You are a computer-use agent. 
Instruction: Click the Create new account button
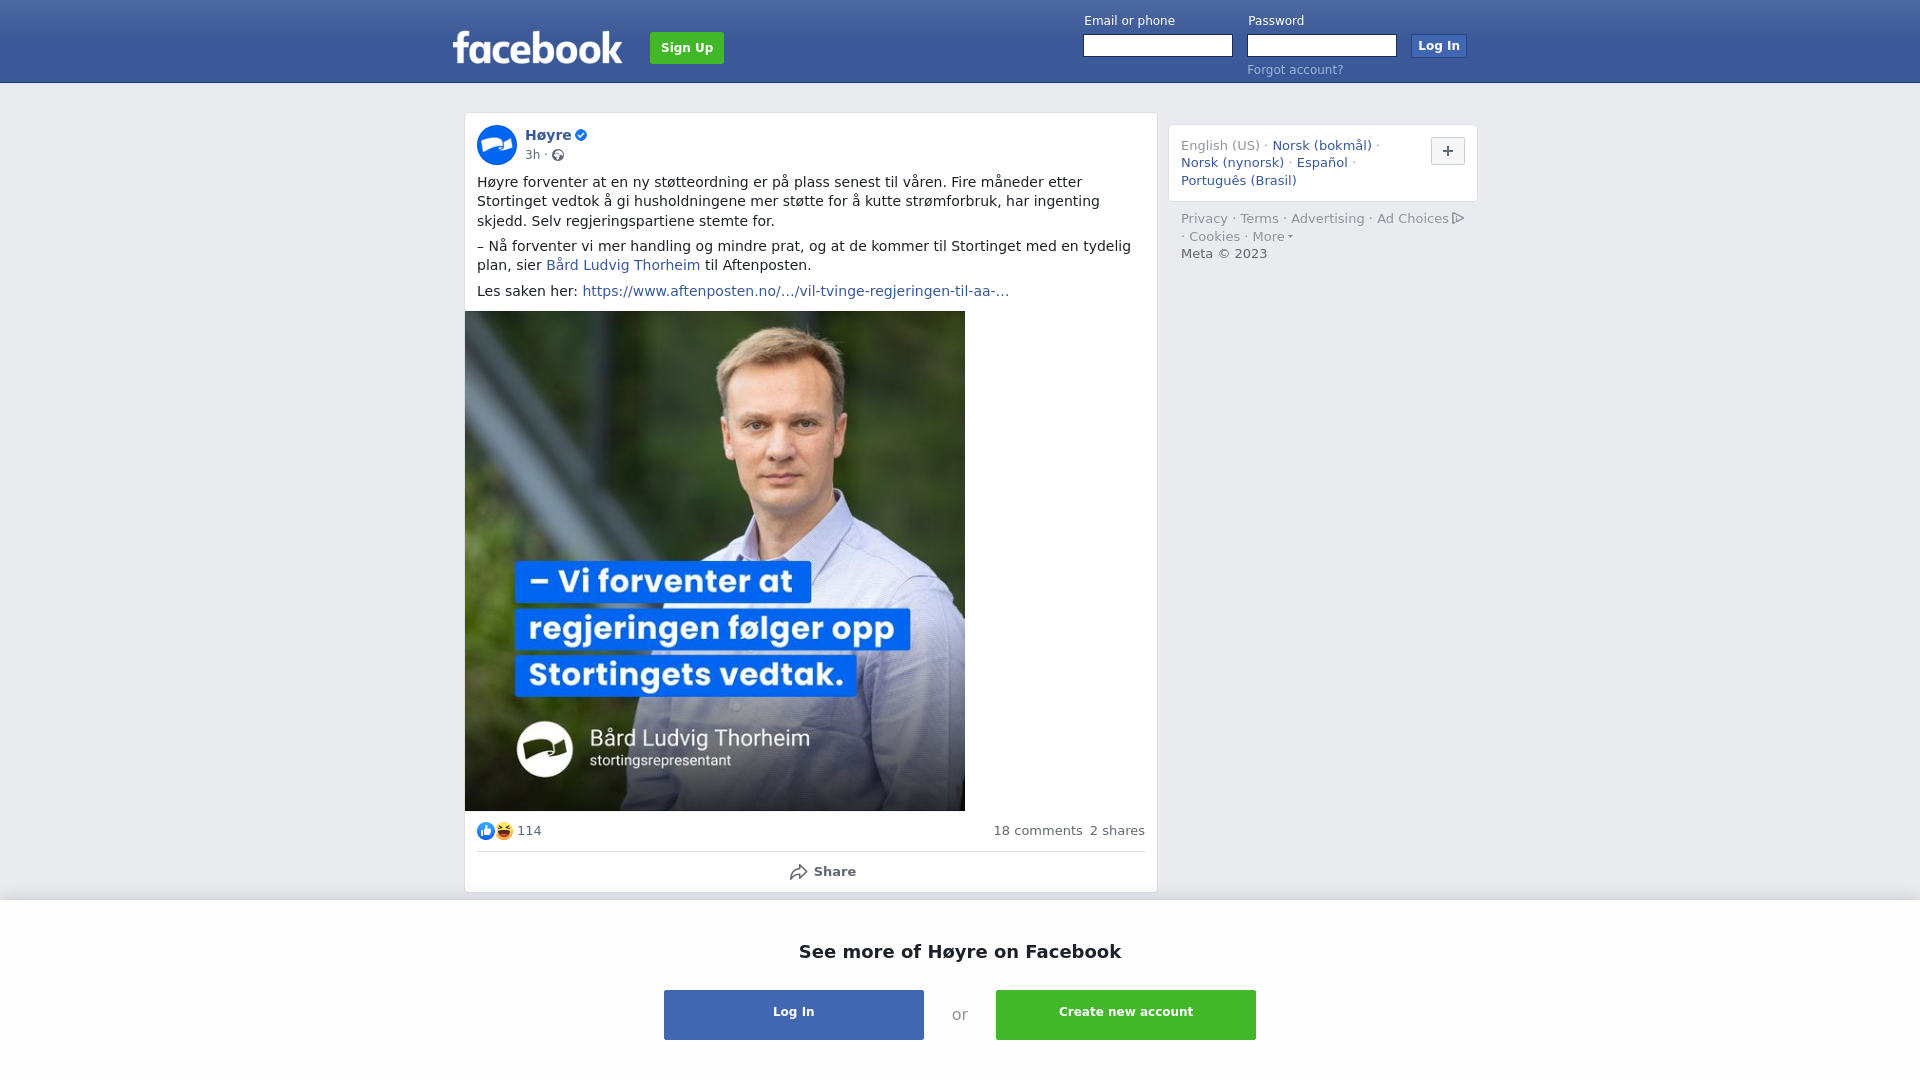point(1126,1015)
